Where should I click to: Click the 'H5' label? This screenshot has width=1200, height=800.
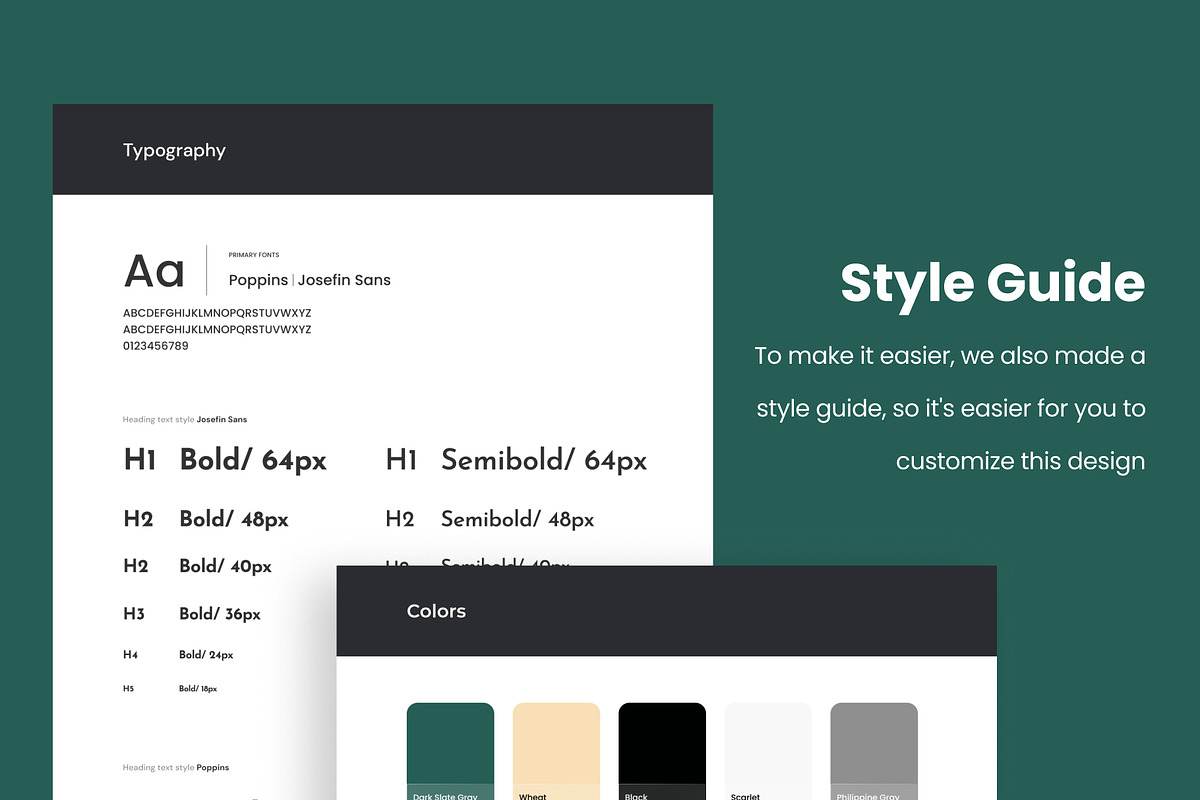[x=128, y=689]
